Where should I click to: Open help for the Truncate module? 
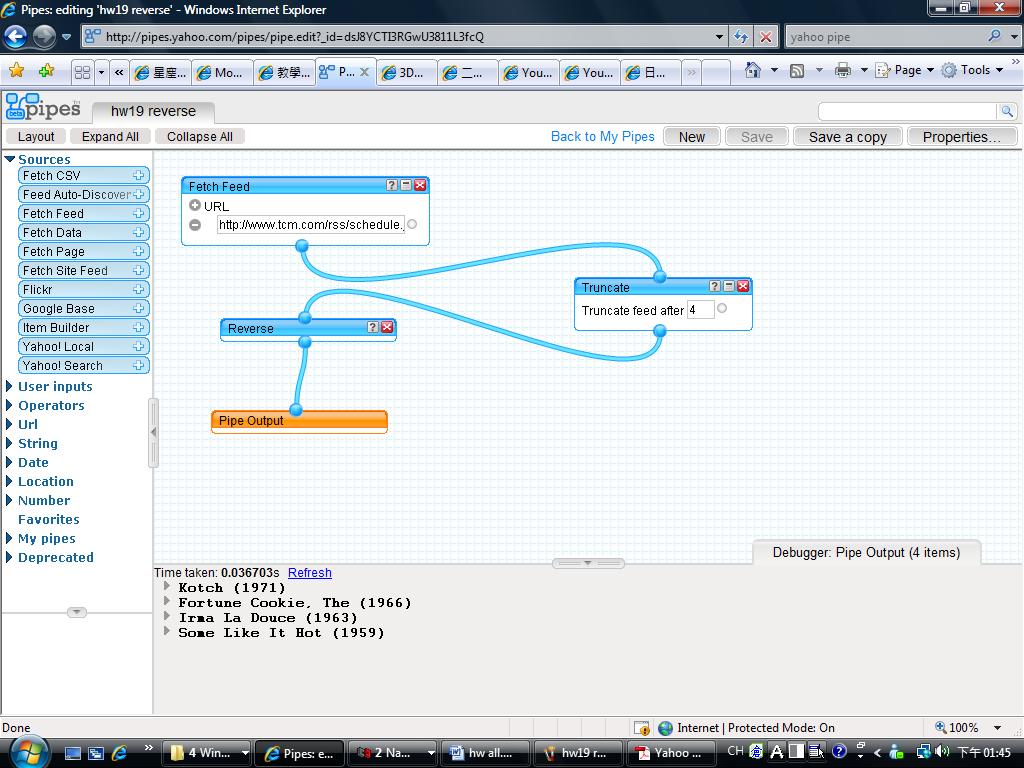click(714, 286)
